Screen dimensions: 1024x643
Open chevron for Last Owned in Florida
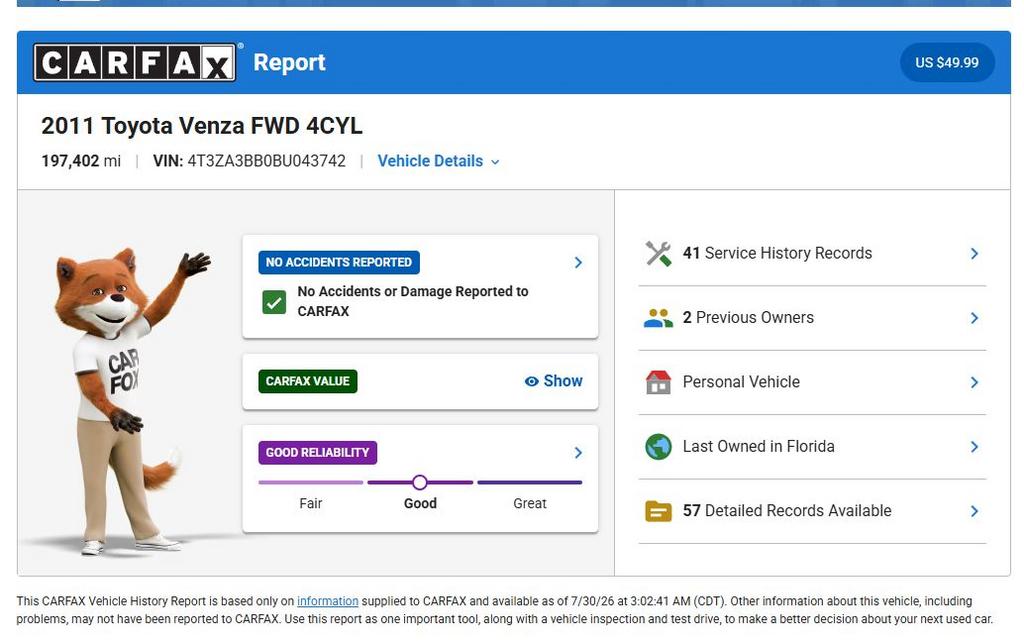click(x=974, y=447)
